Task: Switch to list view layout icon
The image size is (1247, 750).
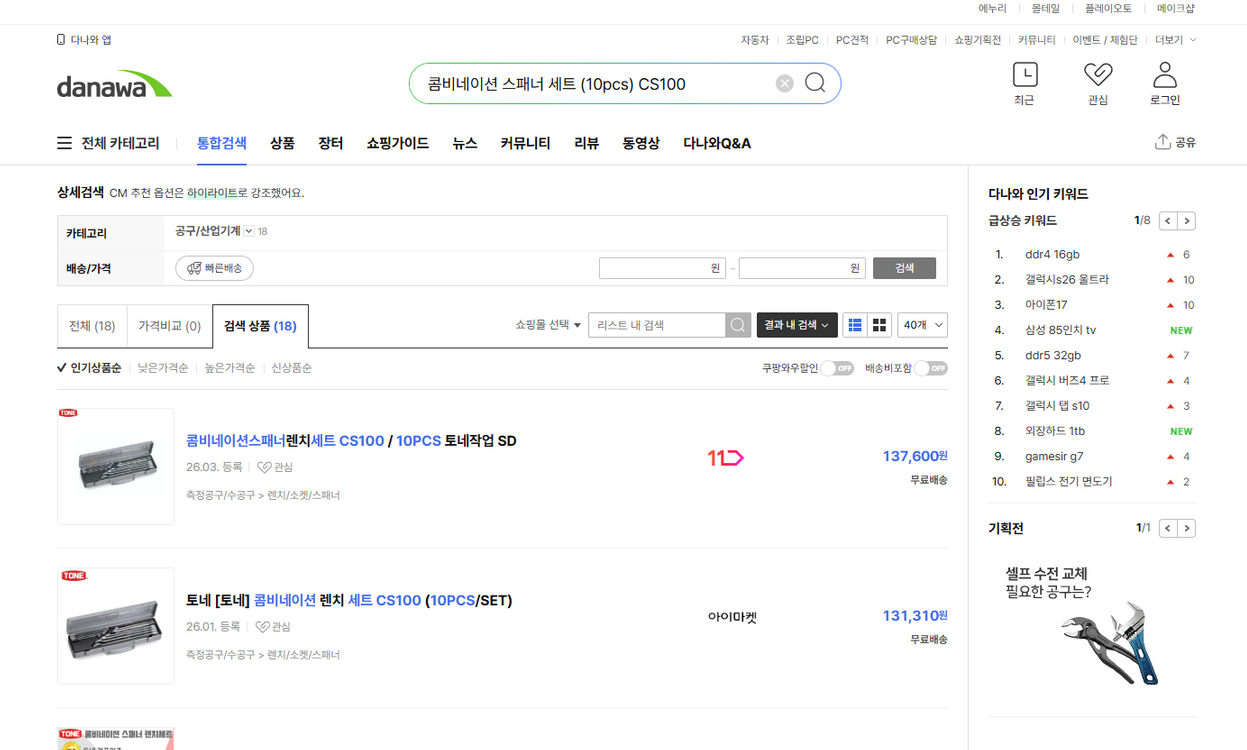Action: pyautogui.click(x=855, y=325)
